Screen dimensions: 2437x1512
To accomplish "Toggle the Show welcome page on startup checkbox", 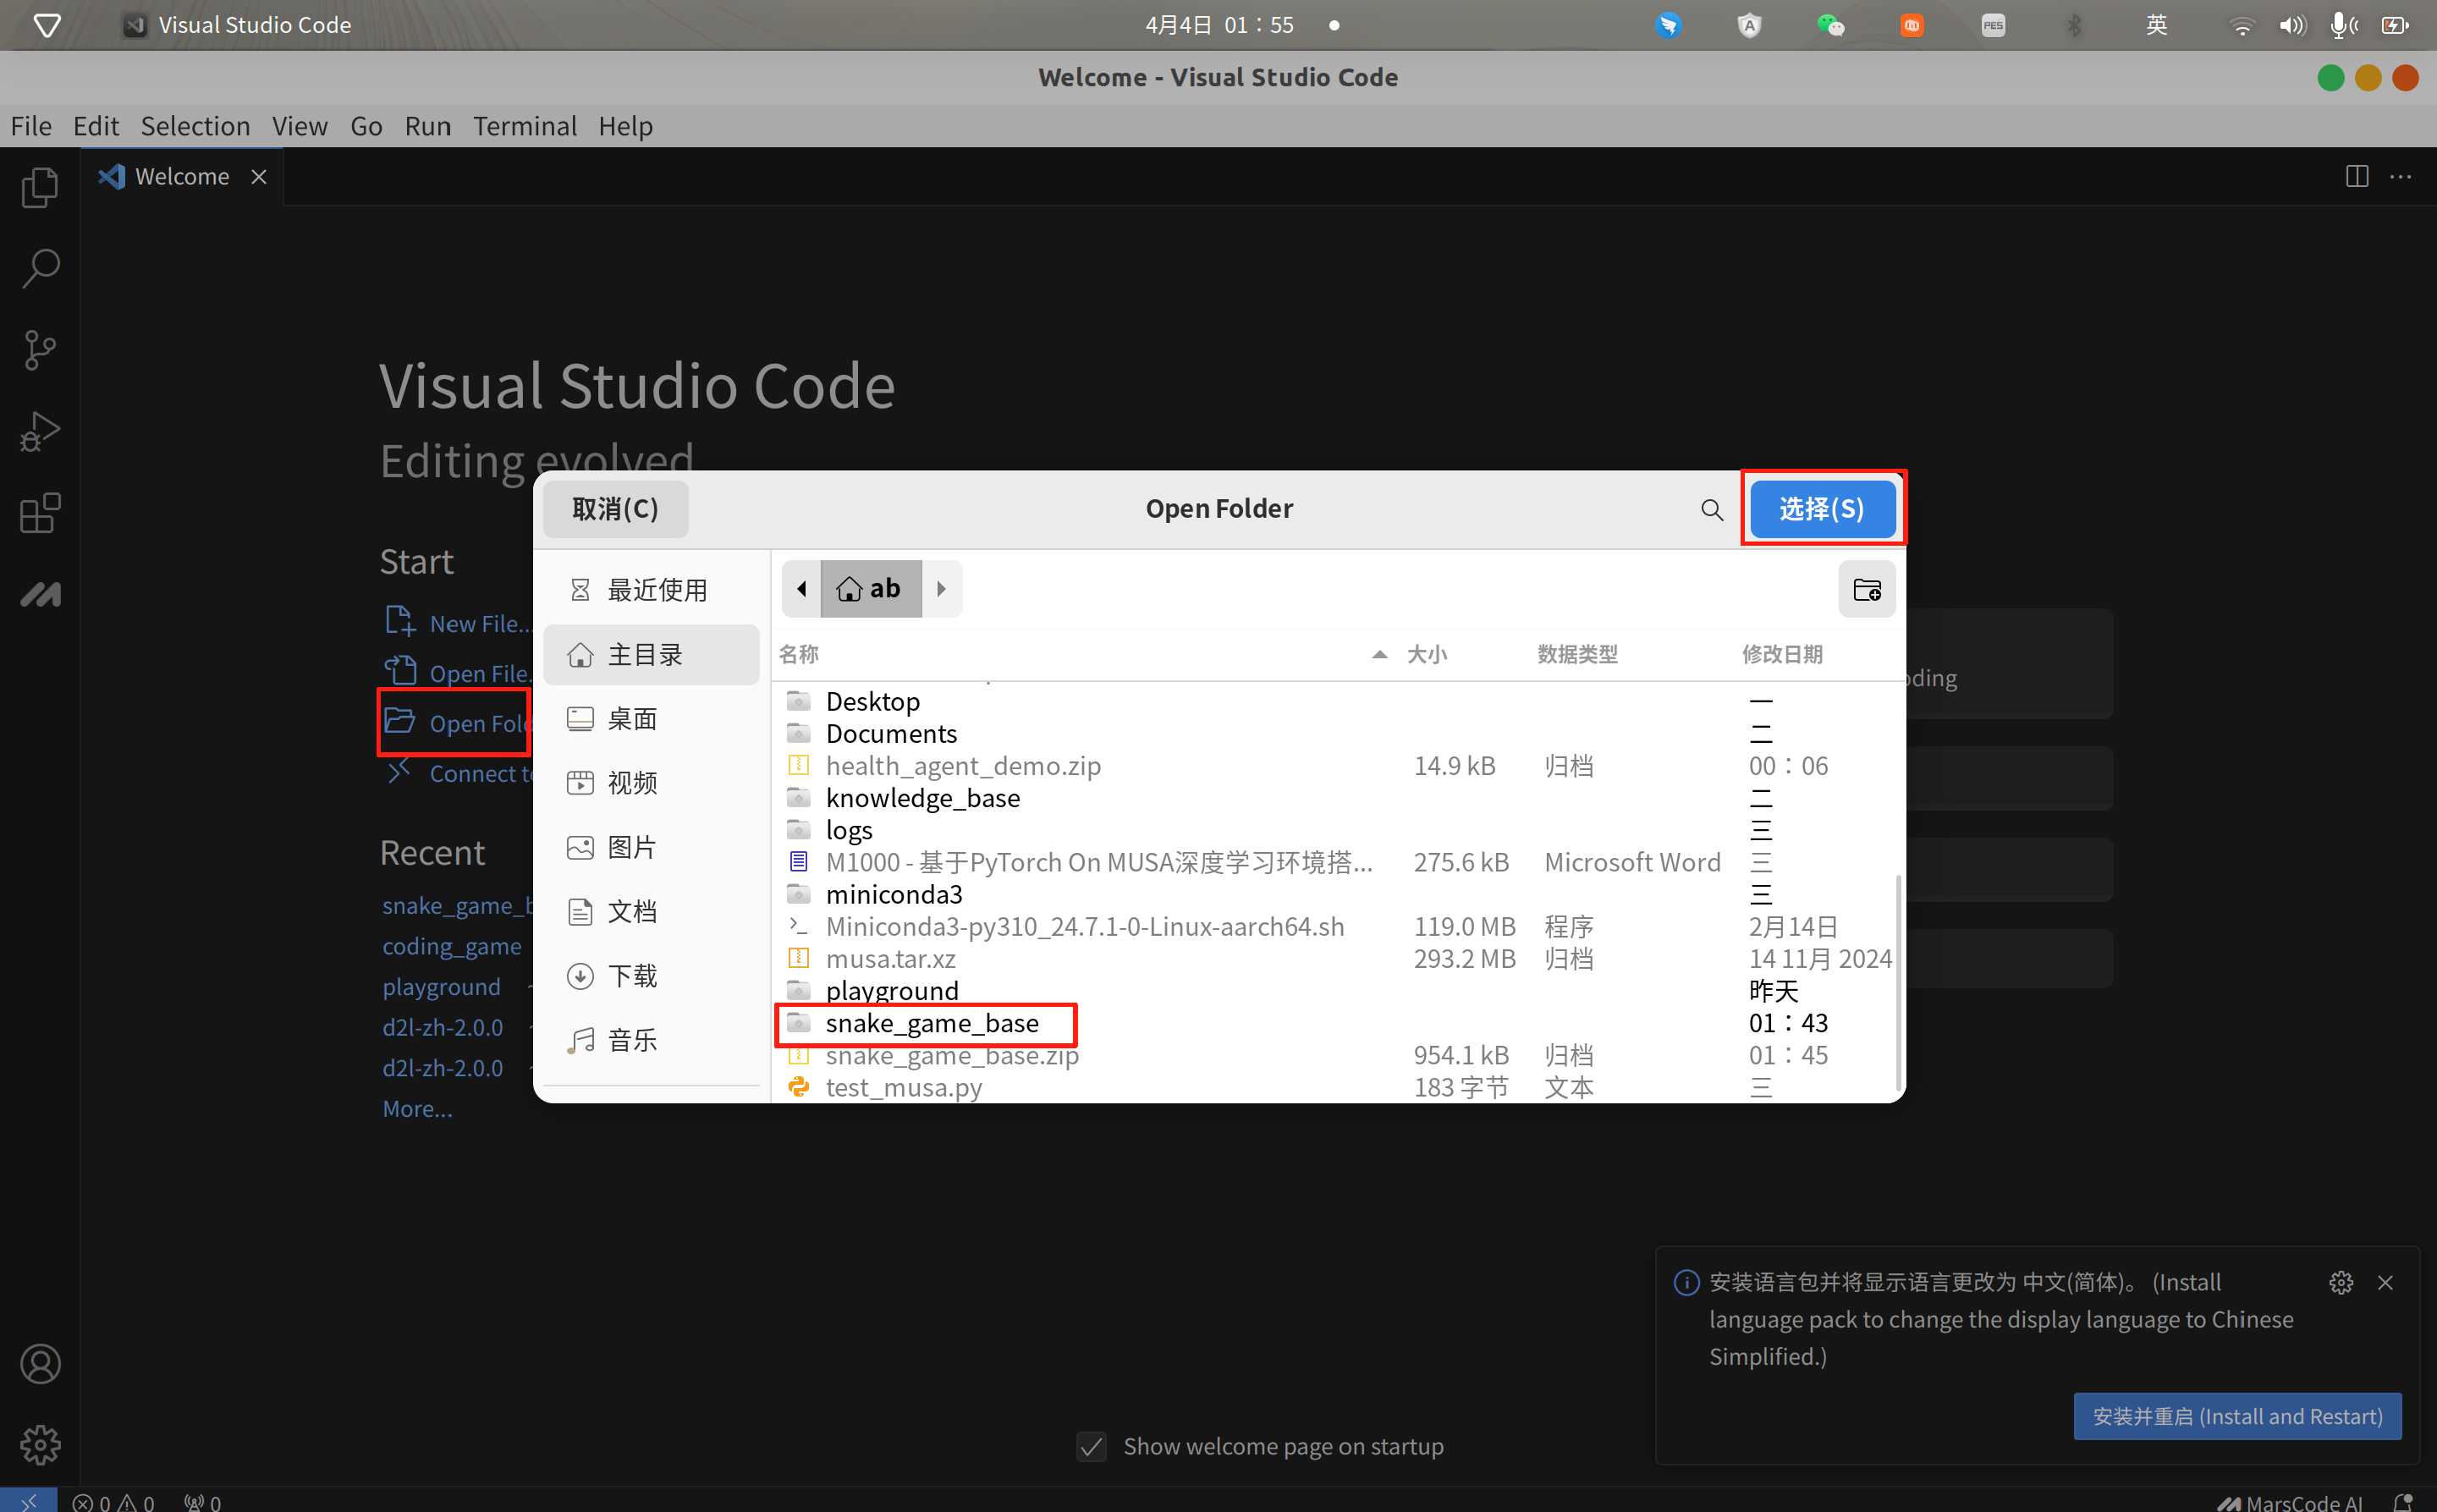I will point(1091,1446).
